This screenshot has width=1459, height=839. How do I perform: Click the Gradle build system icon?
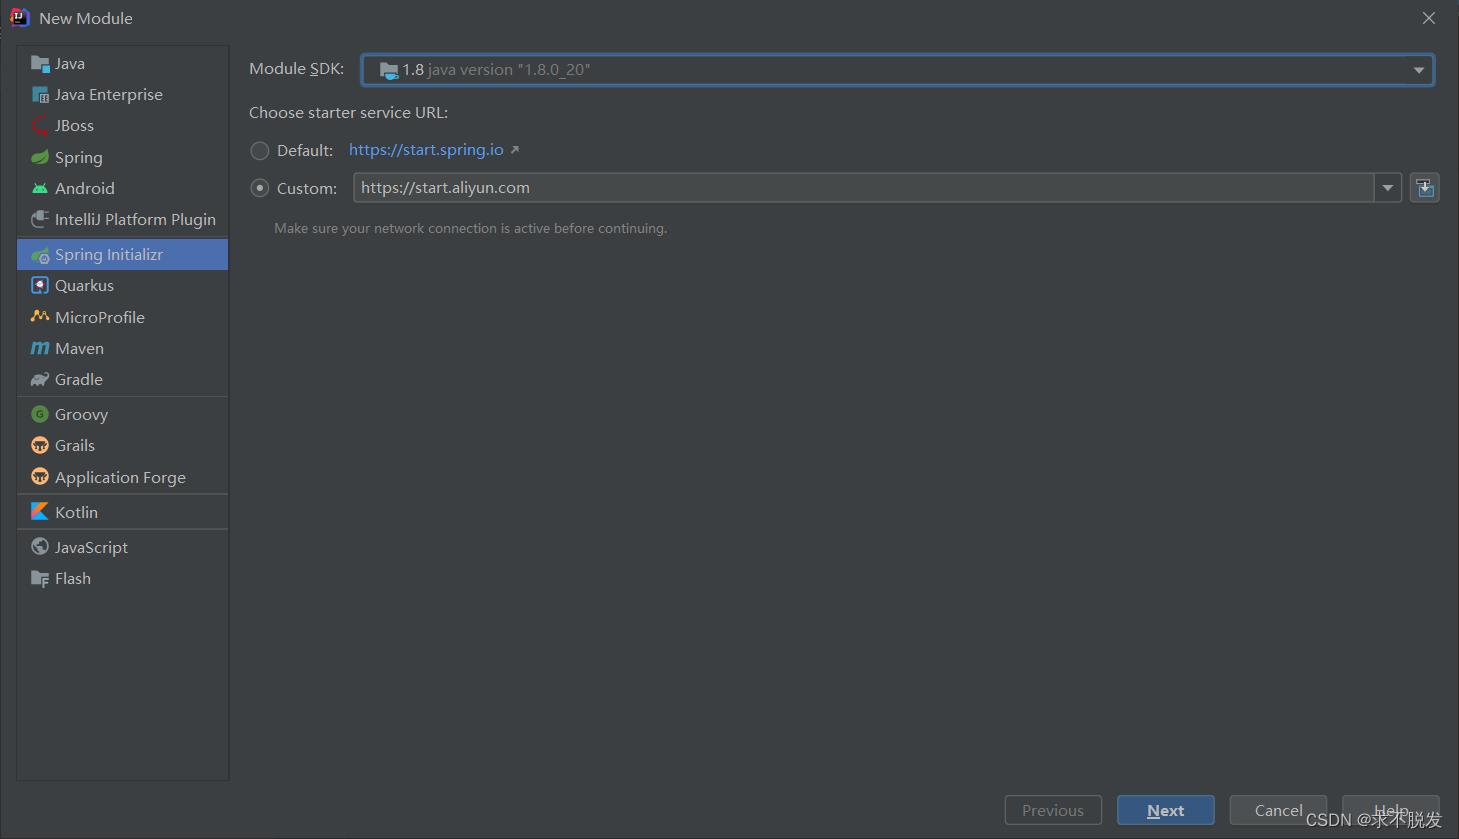click(x=40, y=379)
